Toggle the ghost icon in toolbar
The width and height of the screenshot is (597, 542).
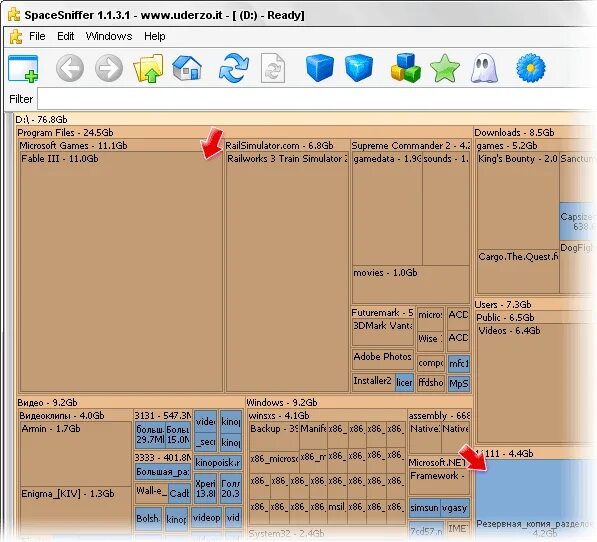tap(484, 68)
